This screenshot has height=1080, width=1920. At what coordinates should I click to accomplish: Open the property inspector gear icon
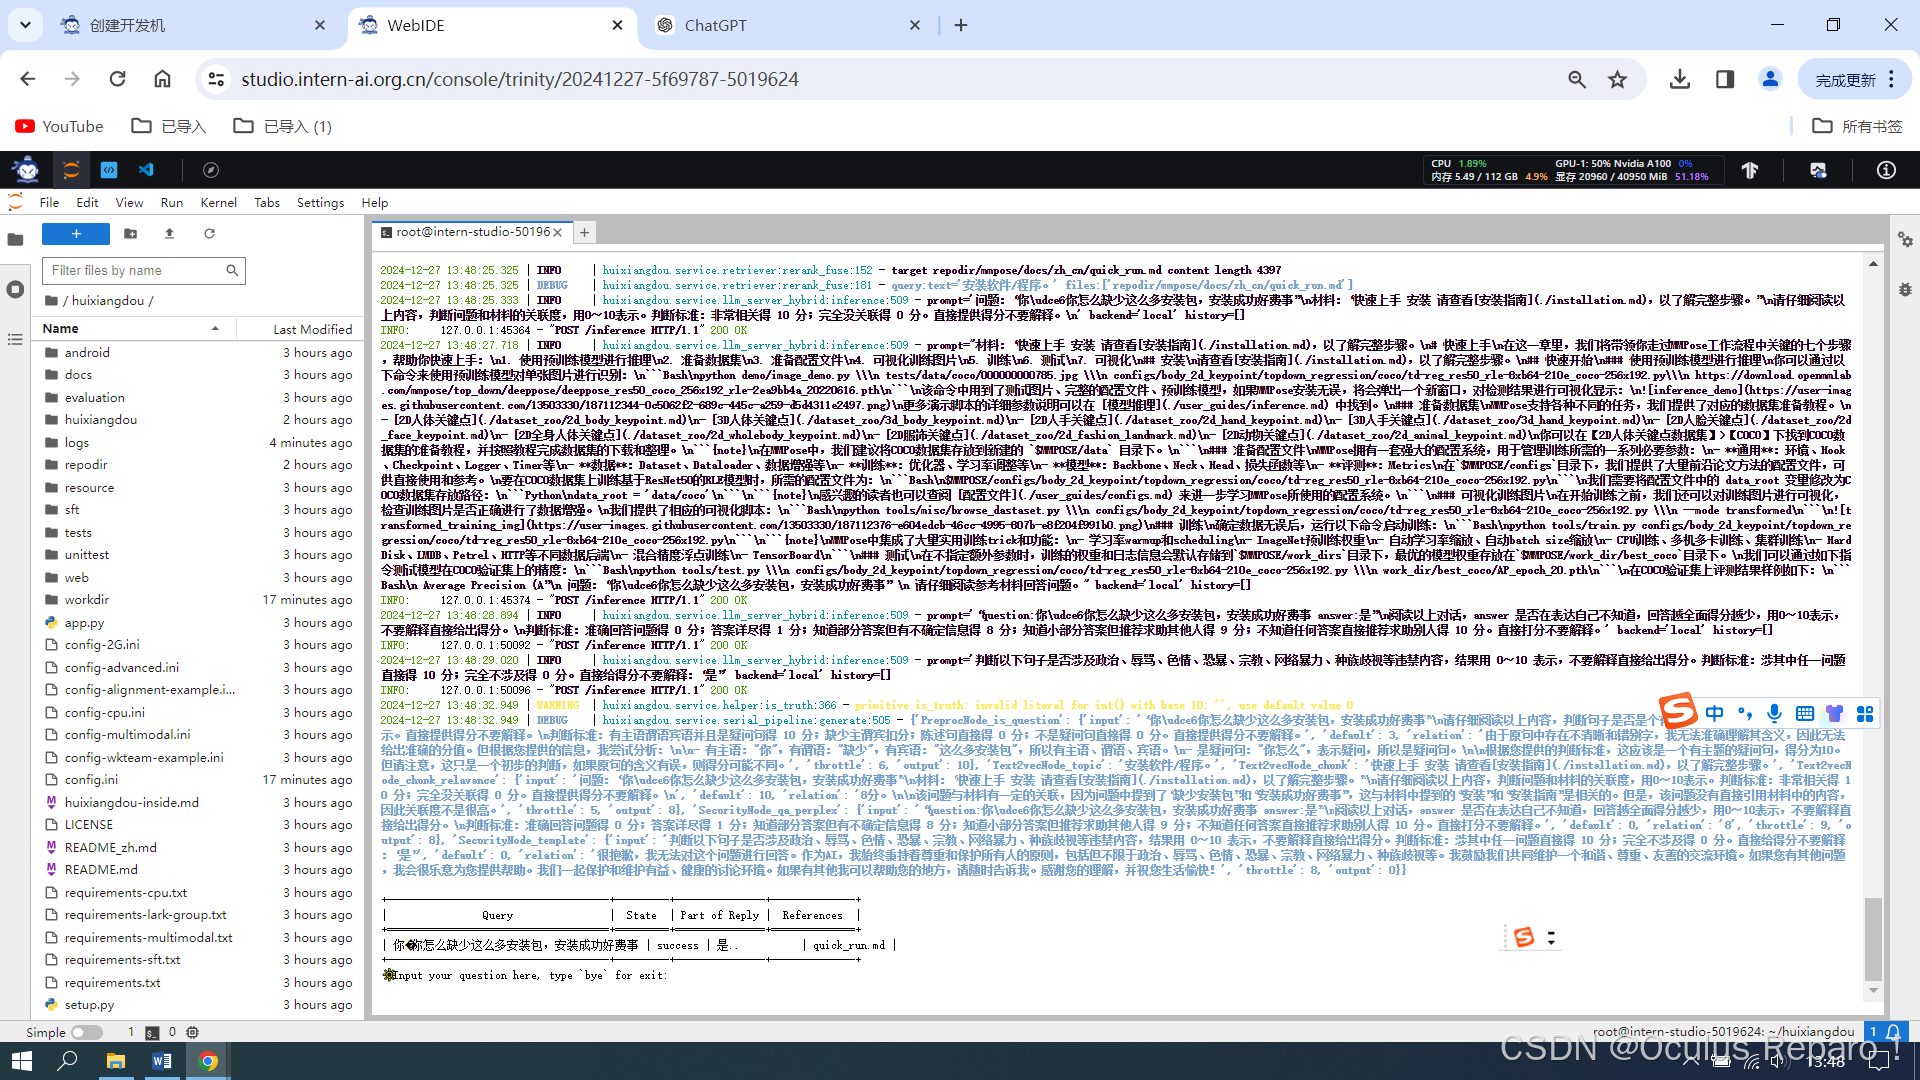pyautogui.click(x=1905, y=240)
